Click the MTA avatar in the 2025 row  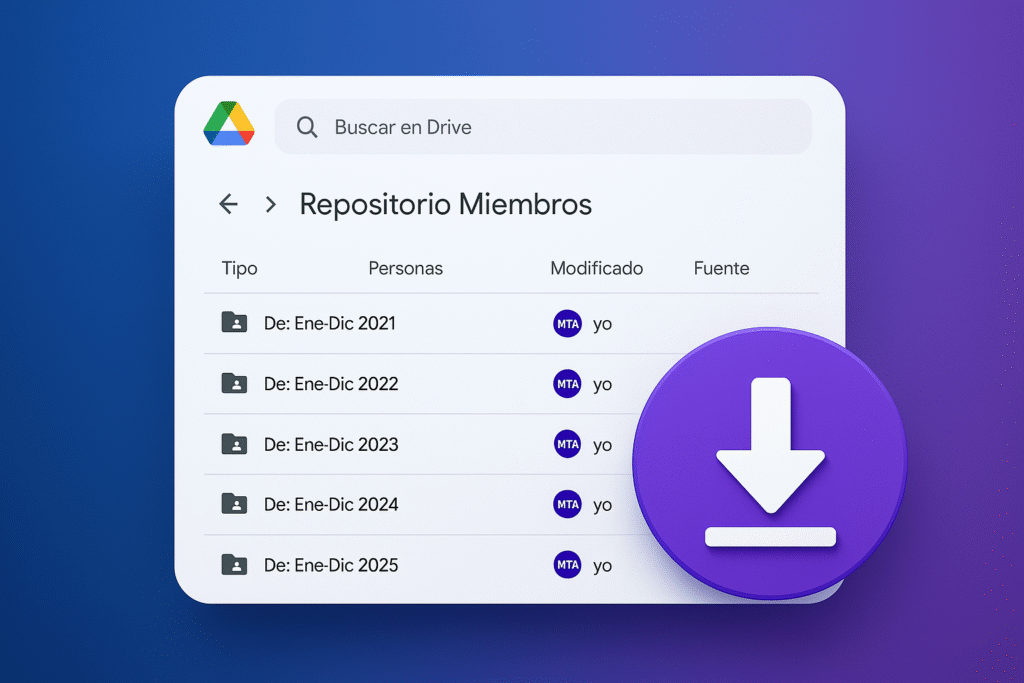click(567, 565)
